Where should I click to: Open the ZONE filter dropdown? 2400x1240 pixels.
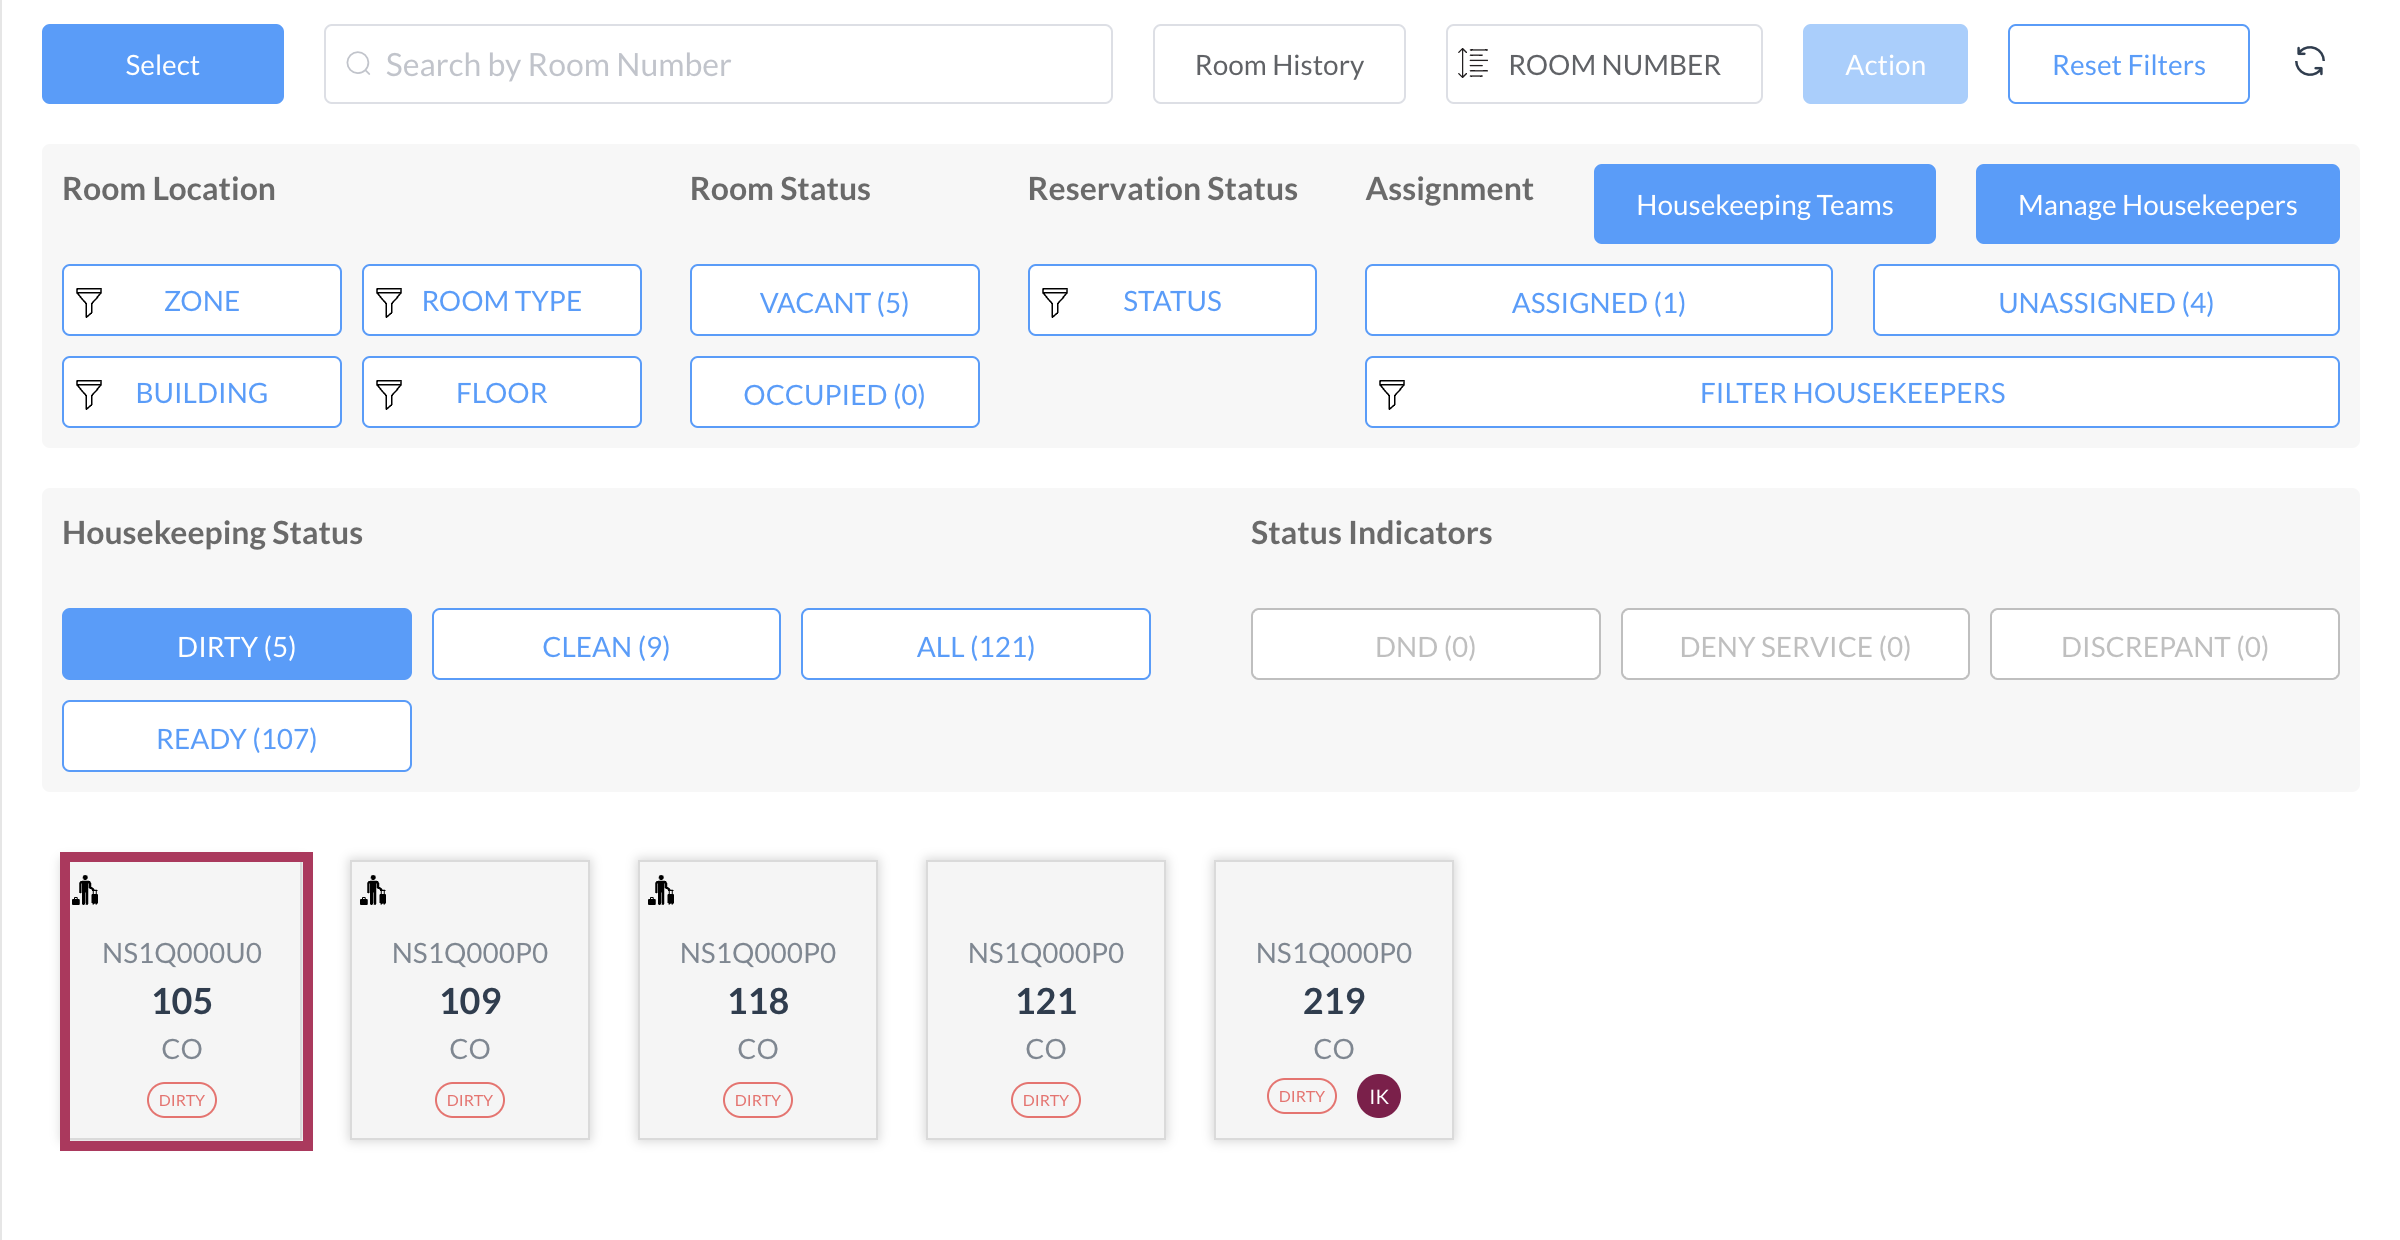click(201, 301)
